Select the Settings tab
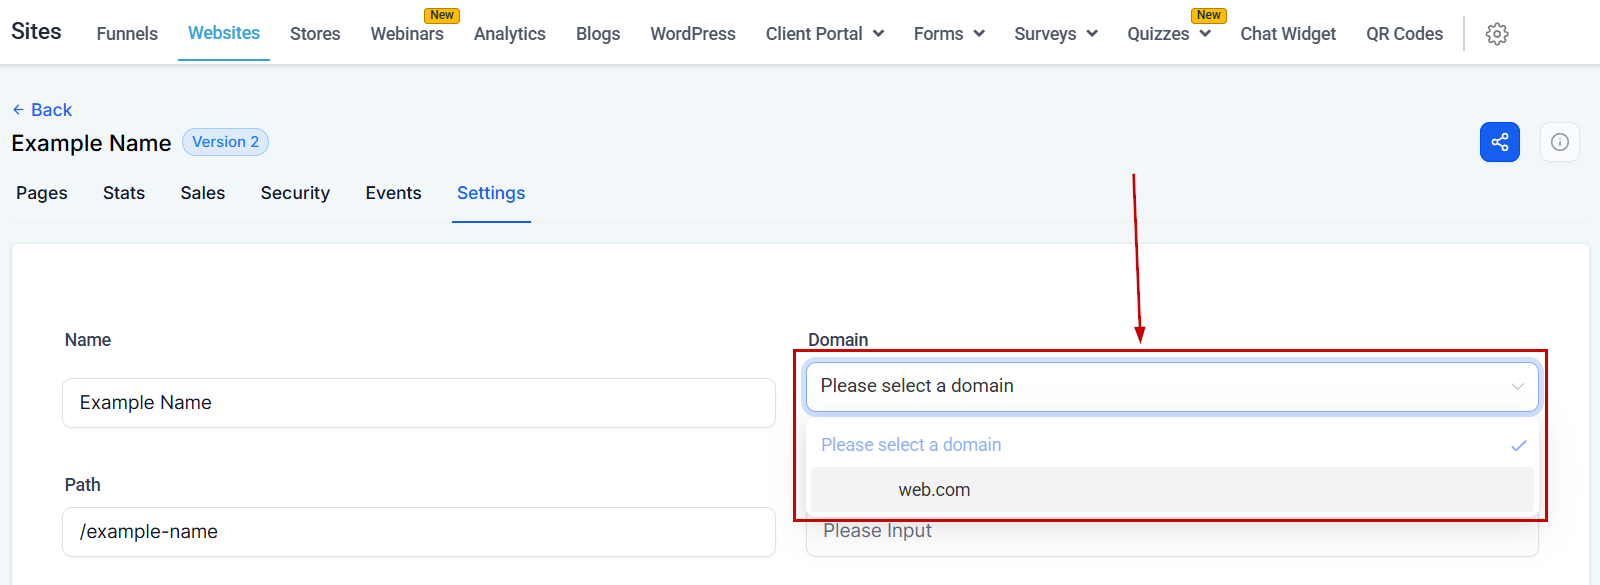The image size is (1600, 585). 491,193
